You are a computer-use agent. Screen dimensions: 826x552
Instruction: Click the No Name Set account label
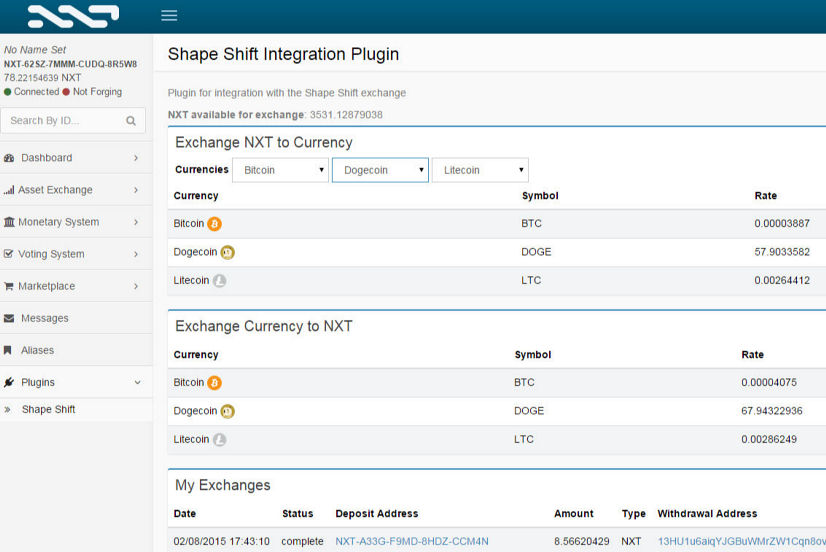35,50
